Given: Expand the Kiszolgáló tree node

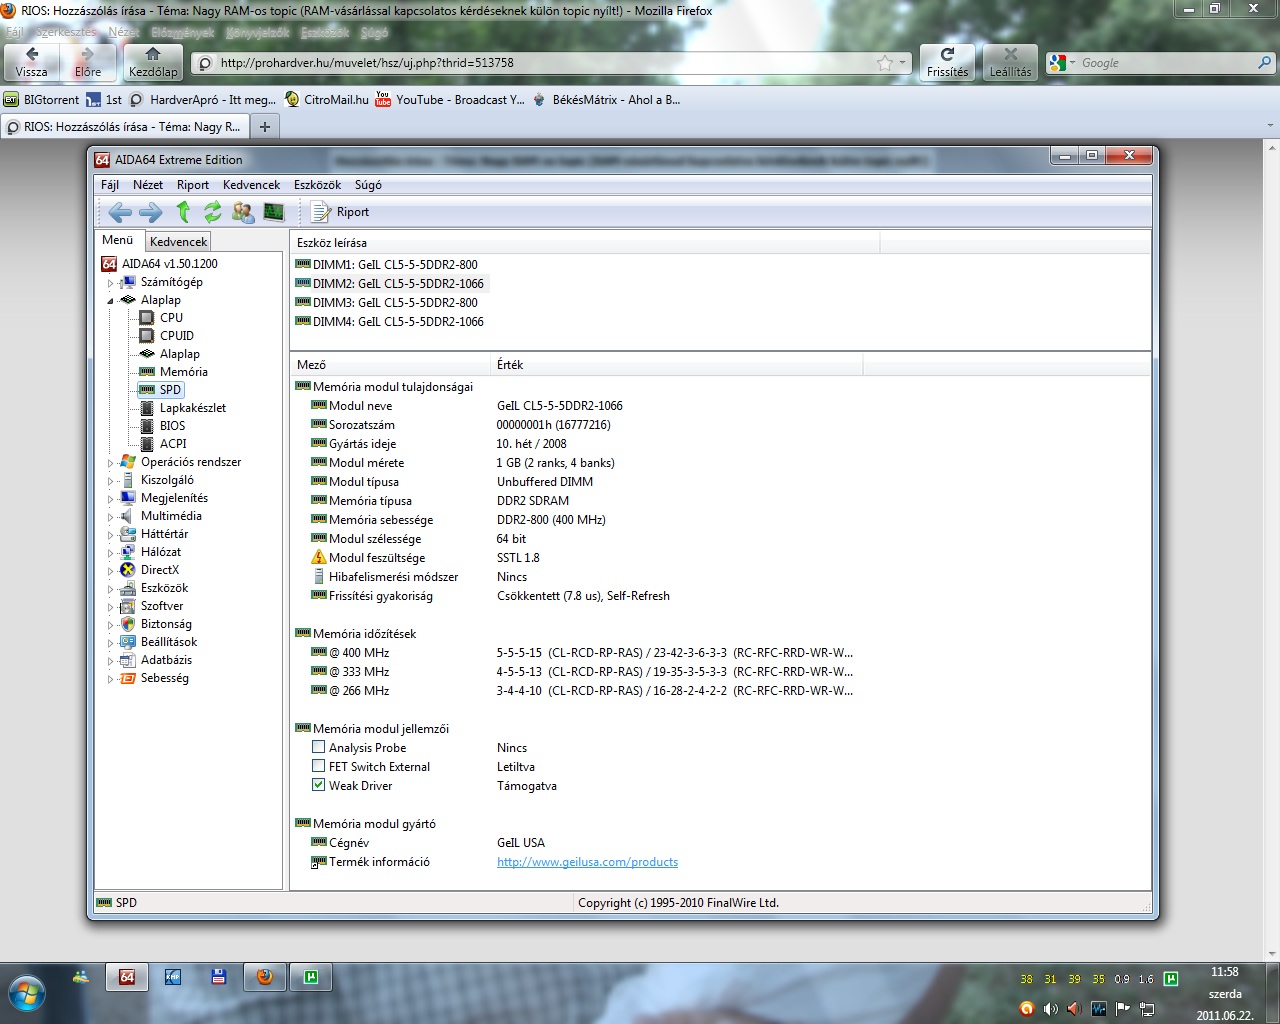Looking at the screenshot, I should coord(111,481).
